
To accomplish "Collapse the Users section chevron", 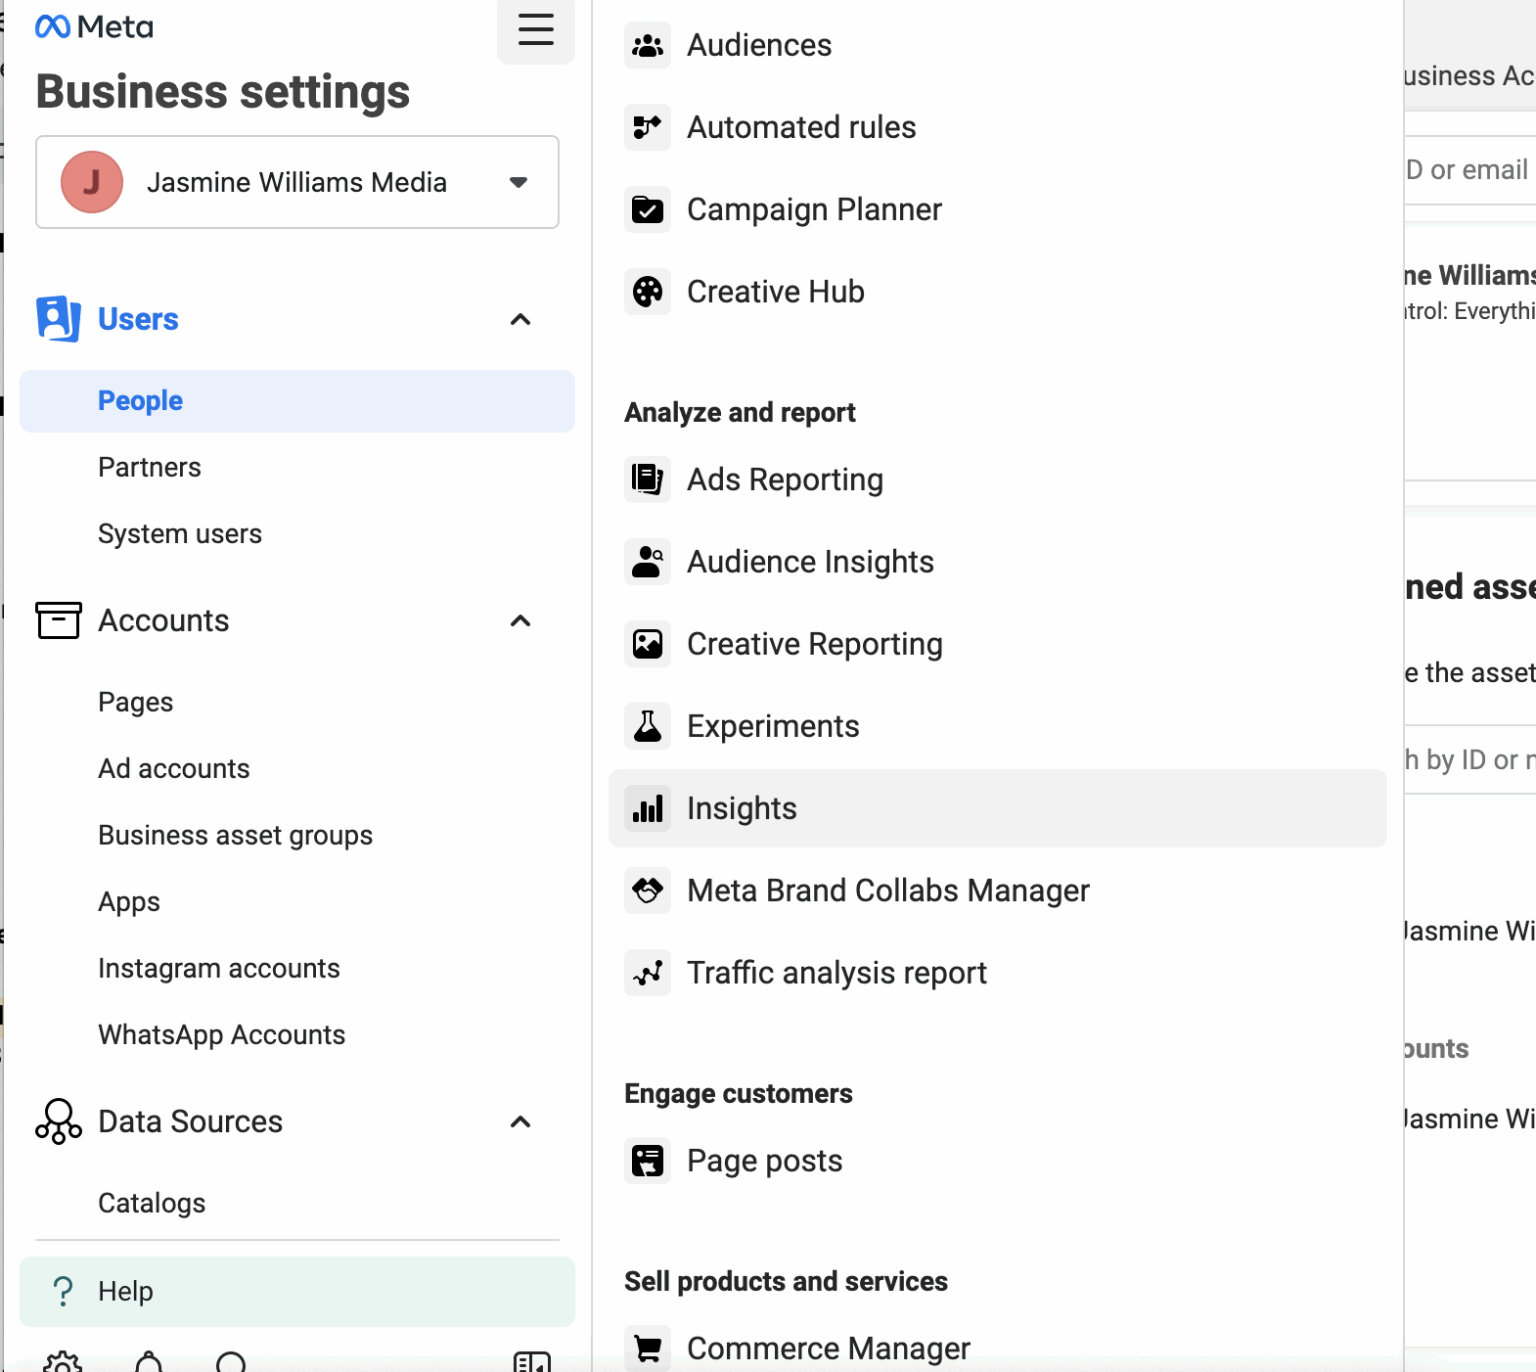I will [520, 319].
